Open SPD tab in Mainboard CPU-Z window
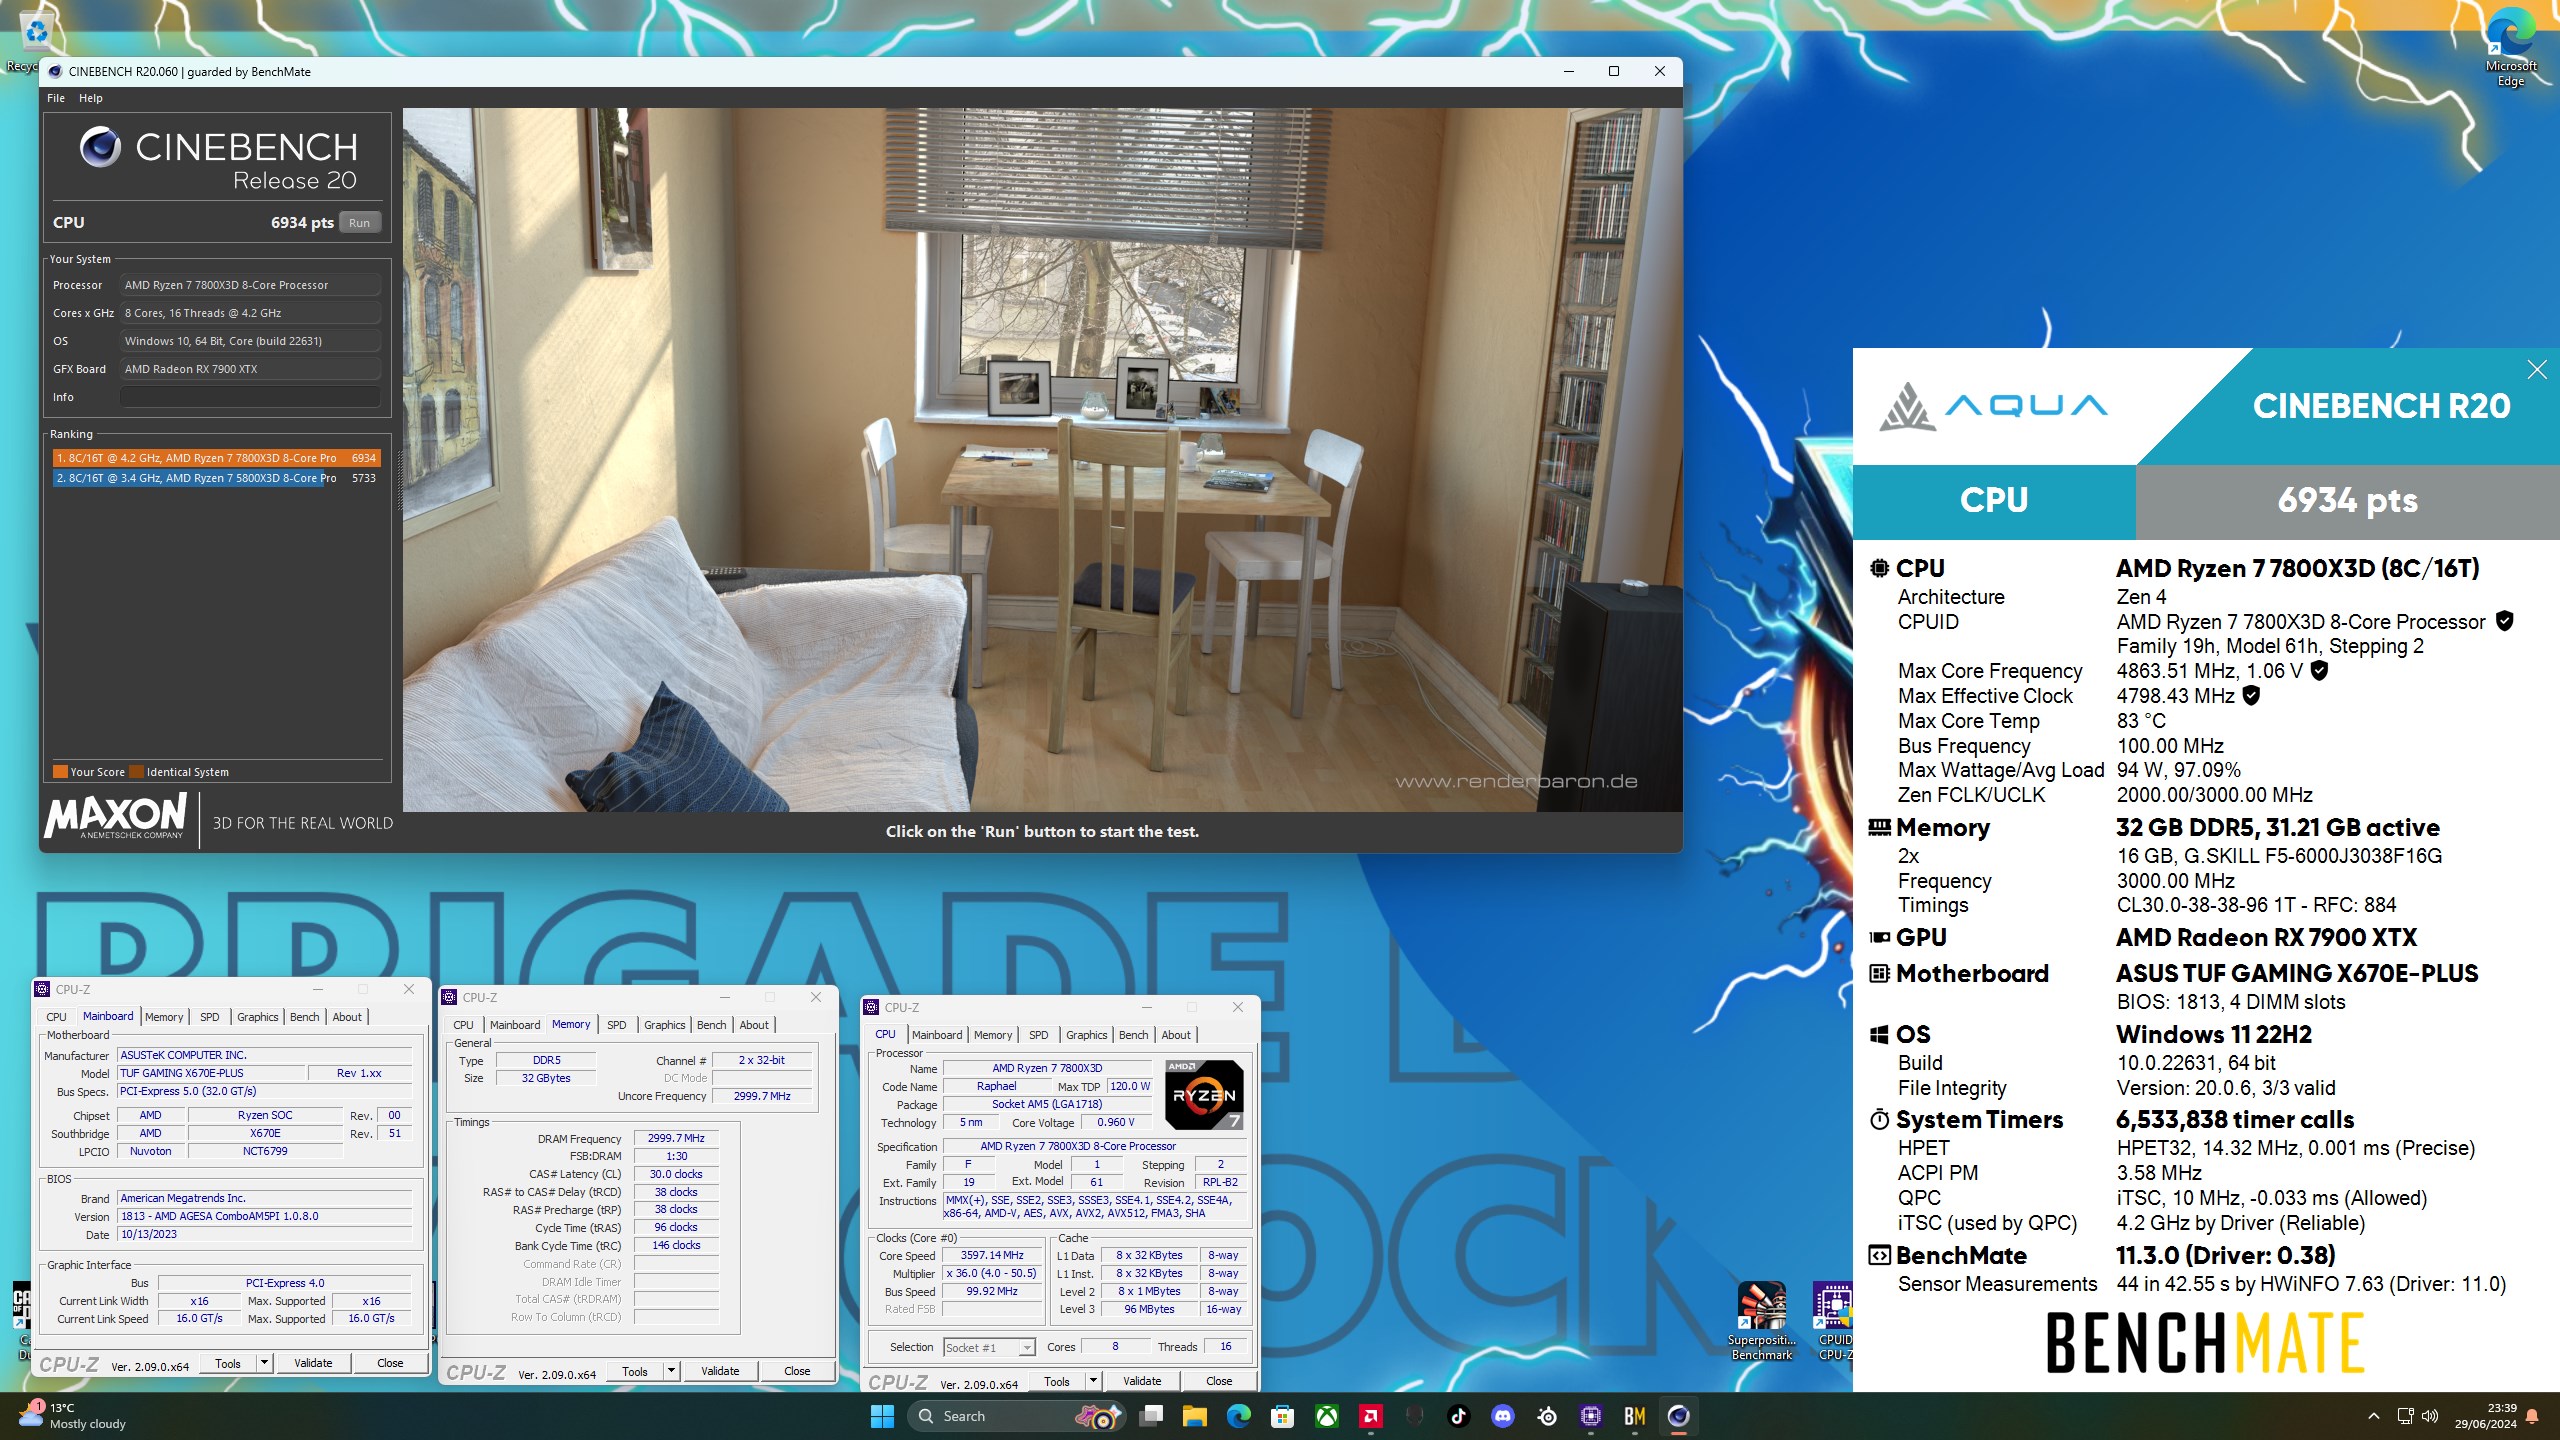This screenshot has width=2560, height=1440. 209,1017
